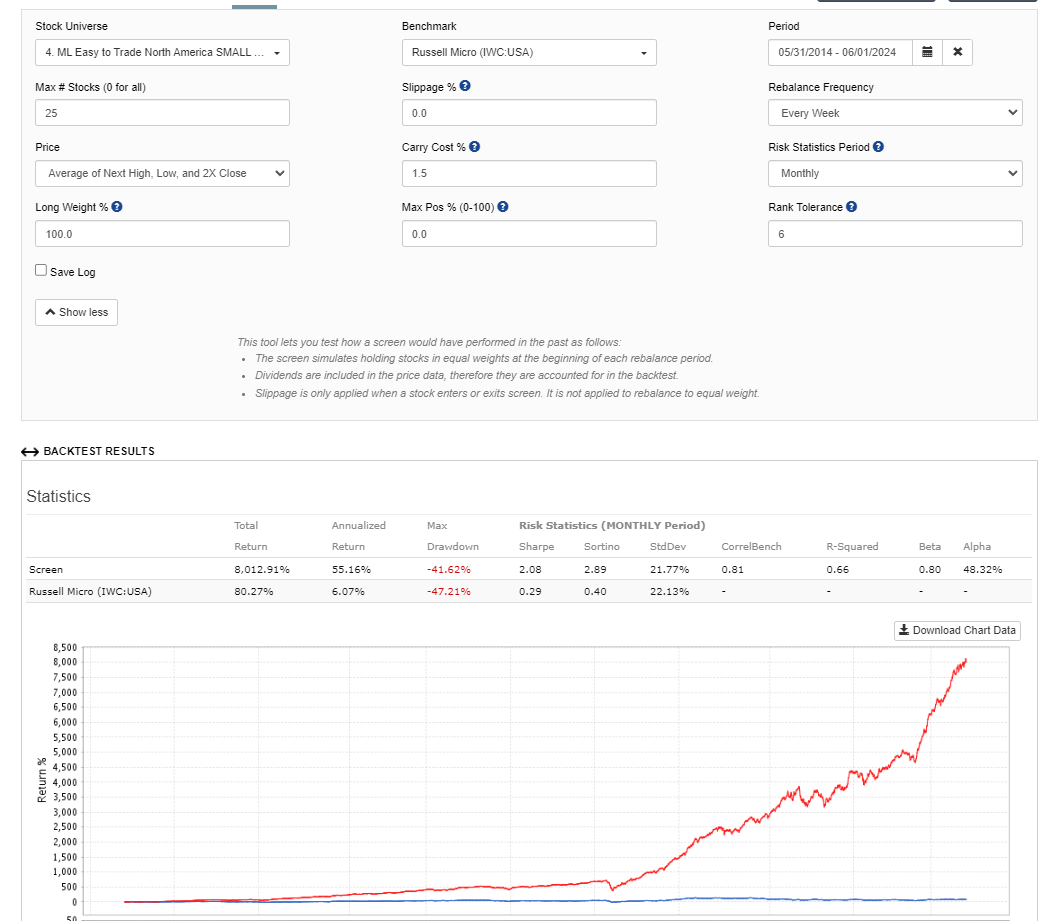Open the Period calendar picker icon
1046x921 pixels.
(x=927, y=52)
